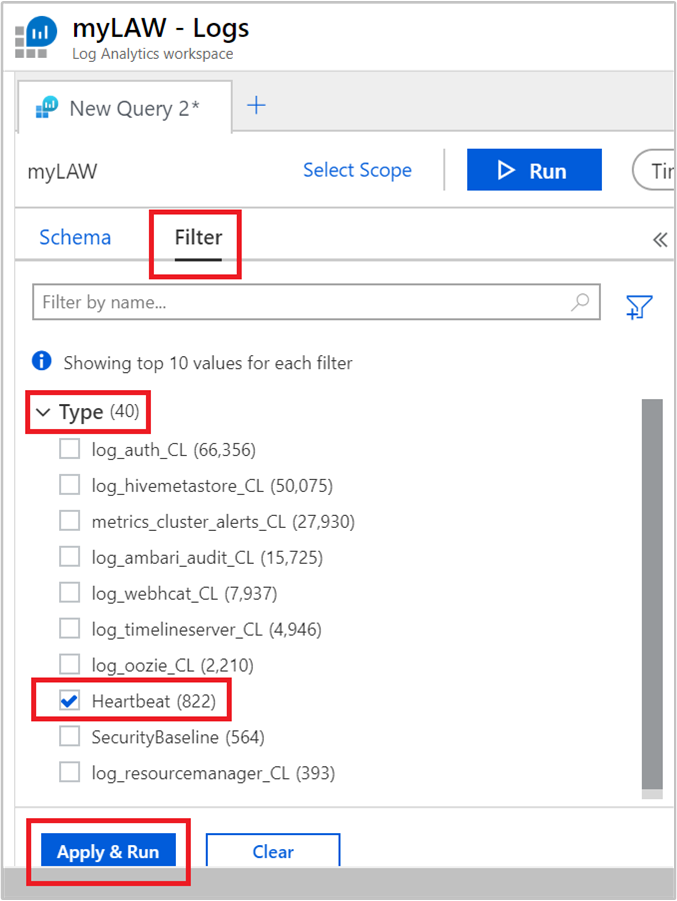Open a new query tab with the plus icon
Screen dimensions: 677x901
[x=258, y=103]
